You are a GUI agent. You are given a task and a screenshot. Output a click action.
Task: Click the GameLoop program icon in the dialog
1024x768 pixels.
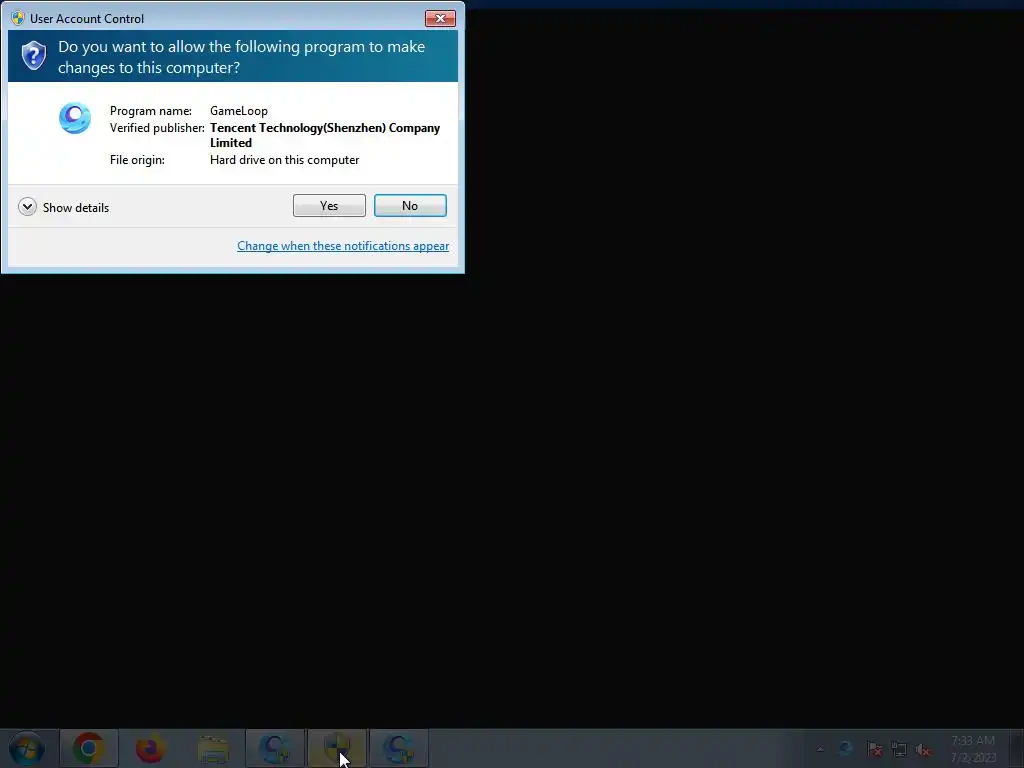[x=74, y=118]
